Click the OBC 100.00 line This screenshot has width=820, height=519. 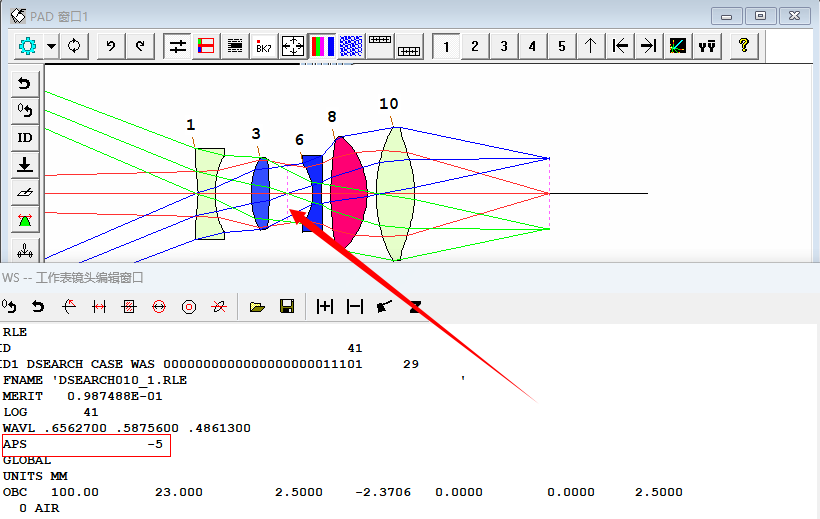pyautogui.click(x=343, y=492)
